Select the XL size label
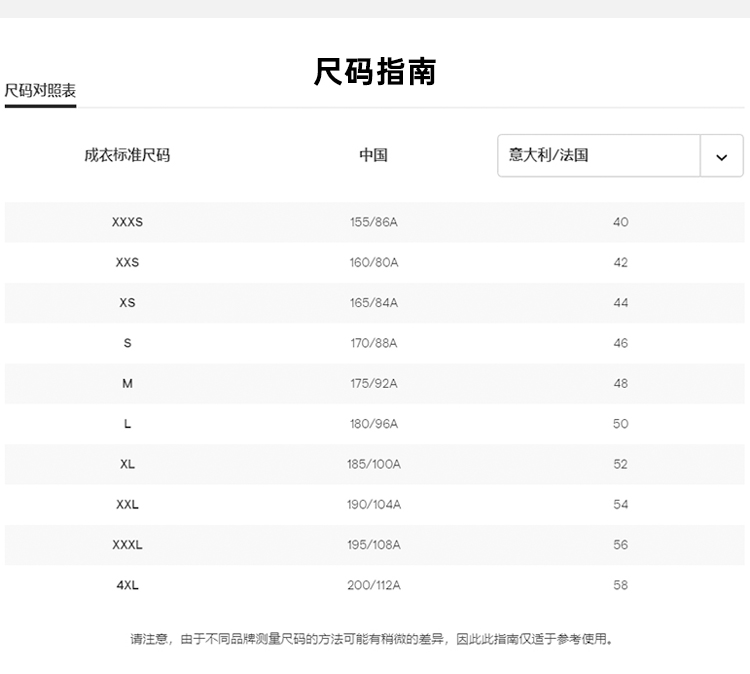This screenshot has height=674, width=750. 127,464
